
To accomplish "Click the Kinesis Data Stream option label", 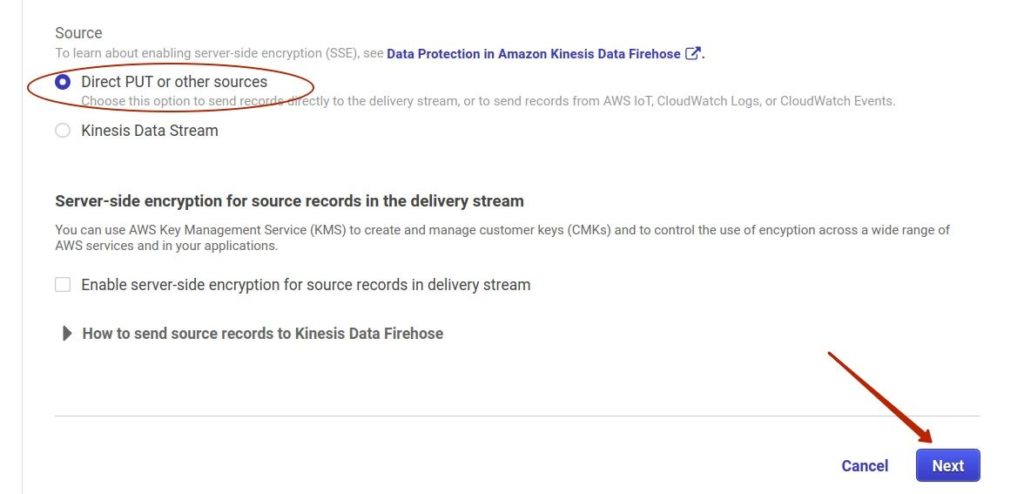I will click(x=150, y=131).
